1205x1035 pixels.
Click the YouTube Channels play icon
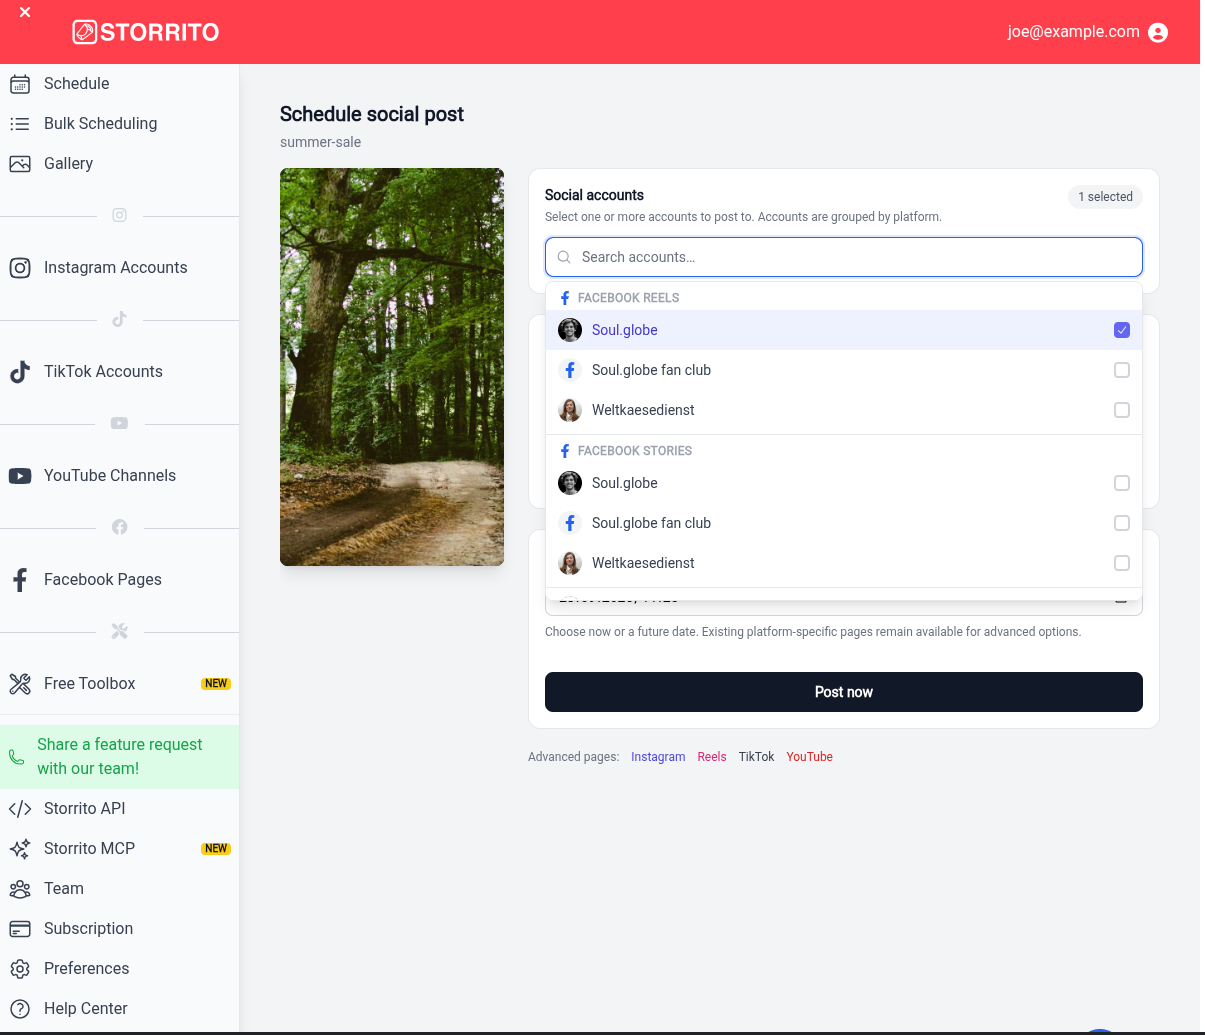pyautogui.click(x=20, y=476)
